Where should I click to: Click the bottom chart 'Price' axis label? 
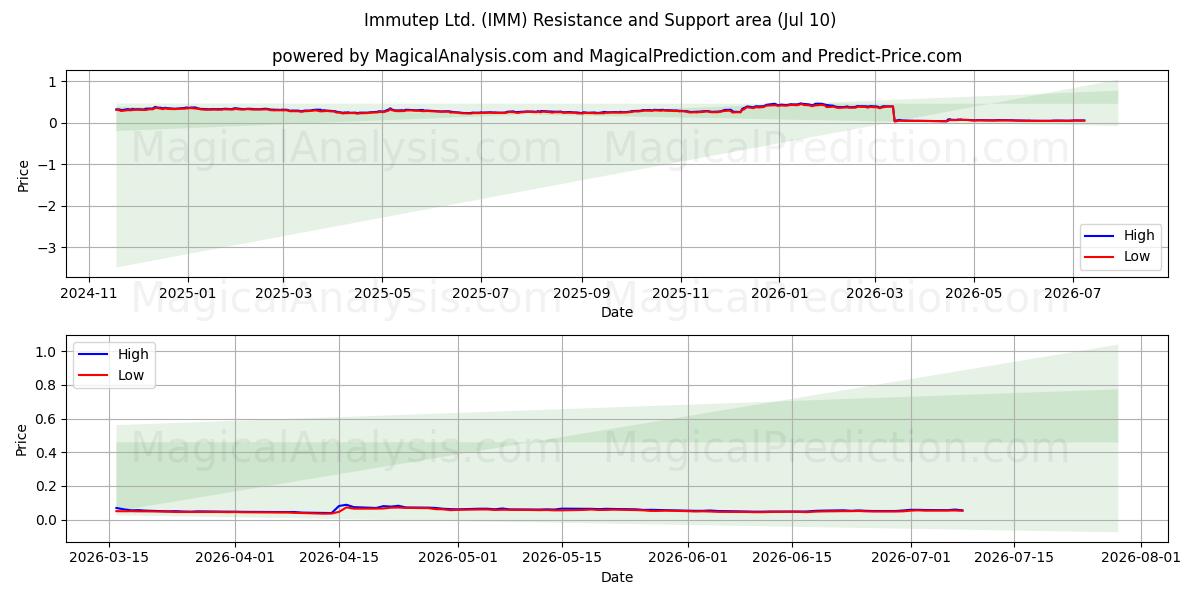coord(23,439)
